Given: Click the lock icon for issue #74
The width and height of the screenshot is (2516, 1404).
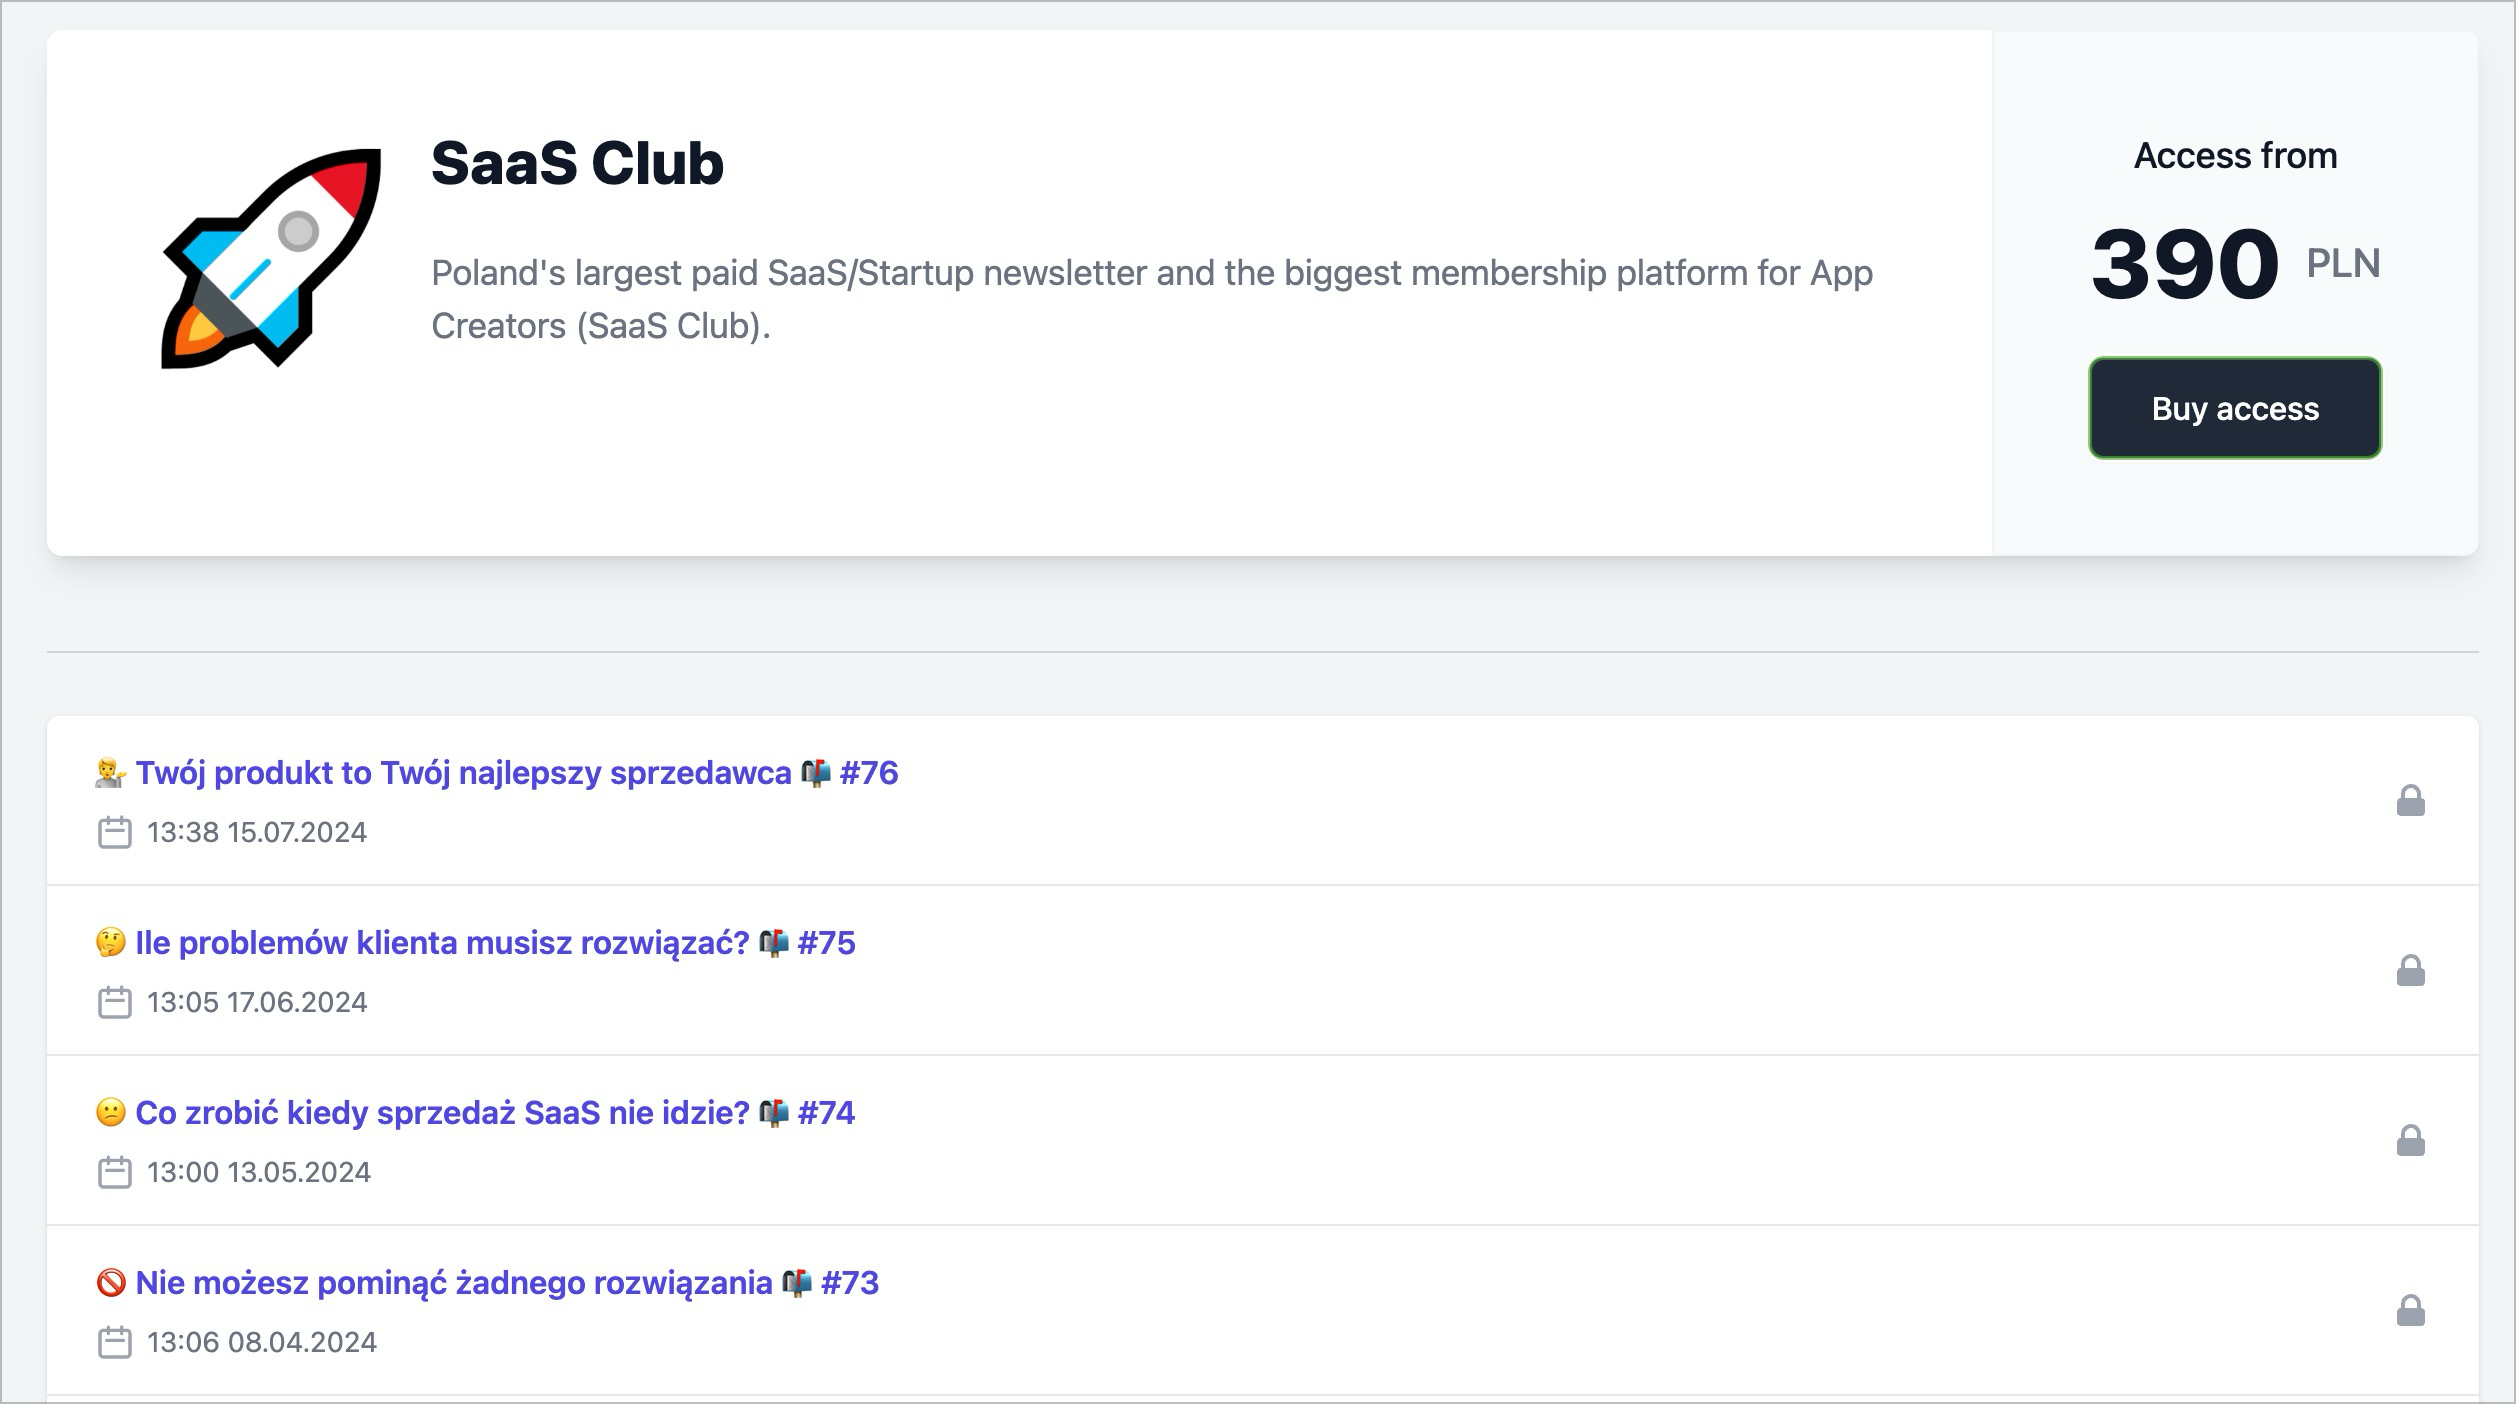Looking at the screenshot, I should tap(2410, 1141).
